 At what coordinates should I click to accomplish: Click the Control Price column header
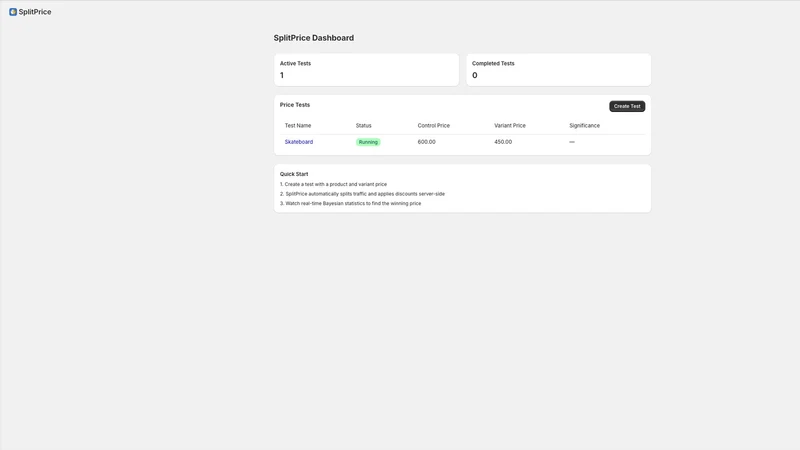pyautogui.click(x=434, y=126)
